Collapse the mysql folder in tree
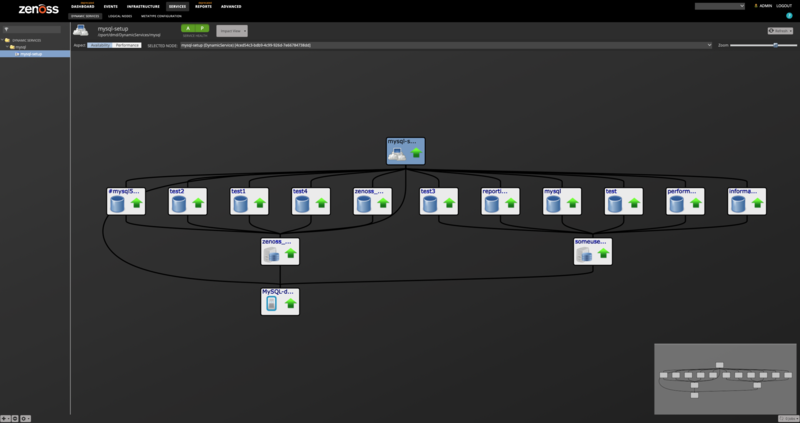Viewport: 800px width, 423px height. pos(7,46)
